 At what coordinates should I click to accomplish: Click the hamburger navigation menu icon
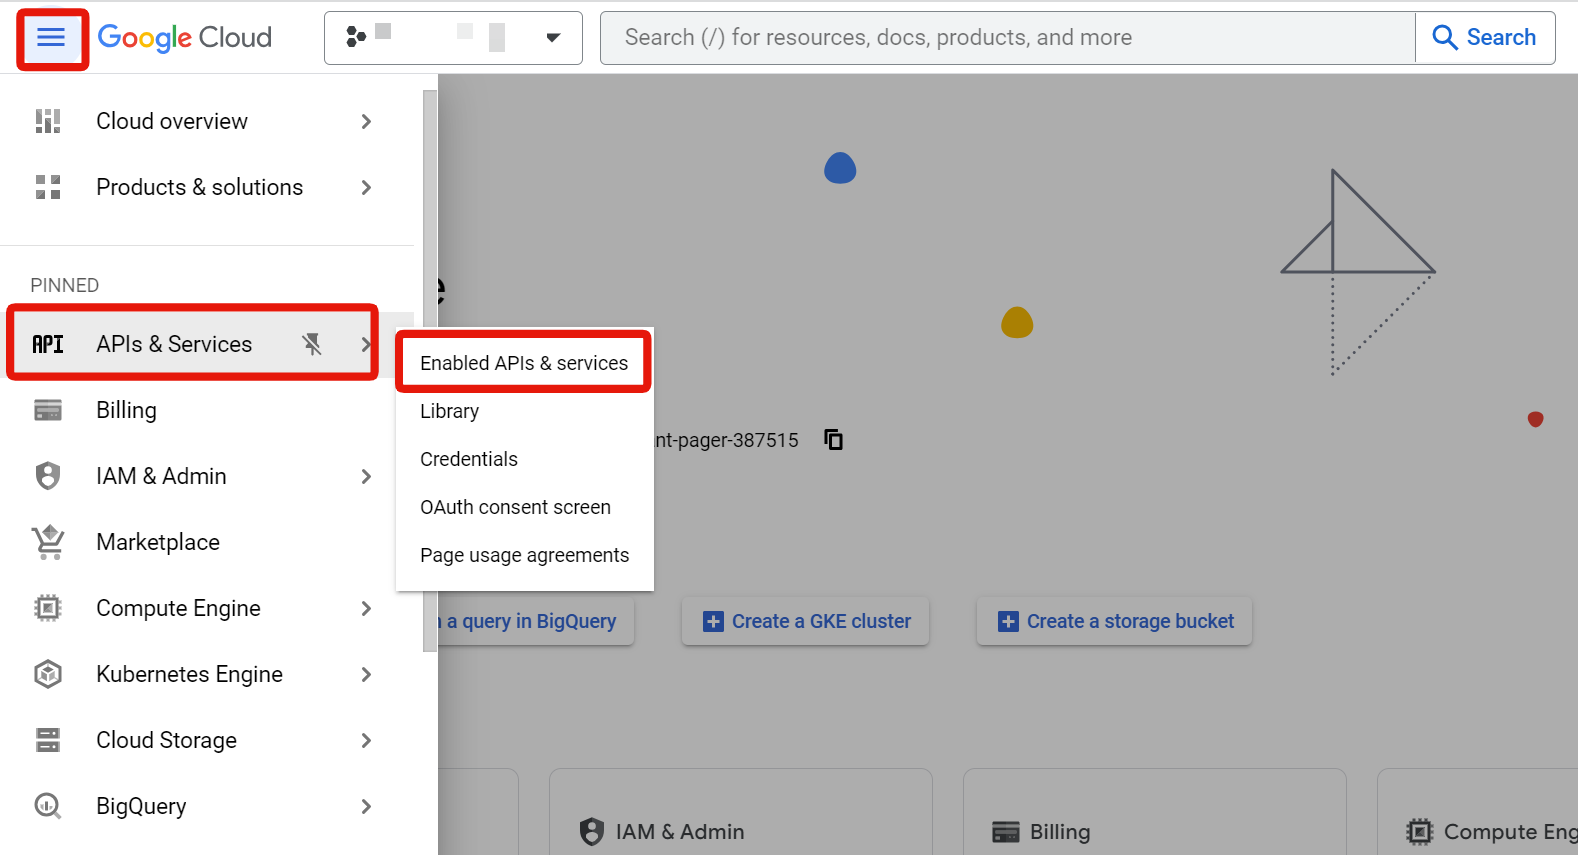(x=51, y=38)
